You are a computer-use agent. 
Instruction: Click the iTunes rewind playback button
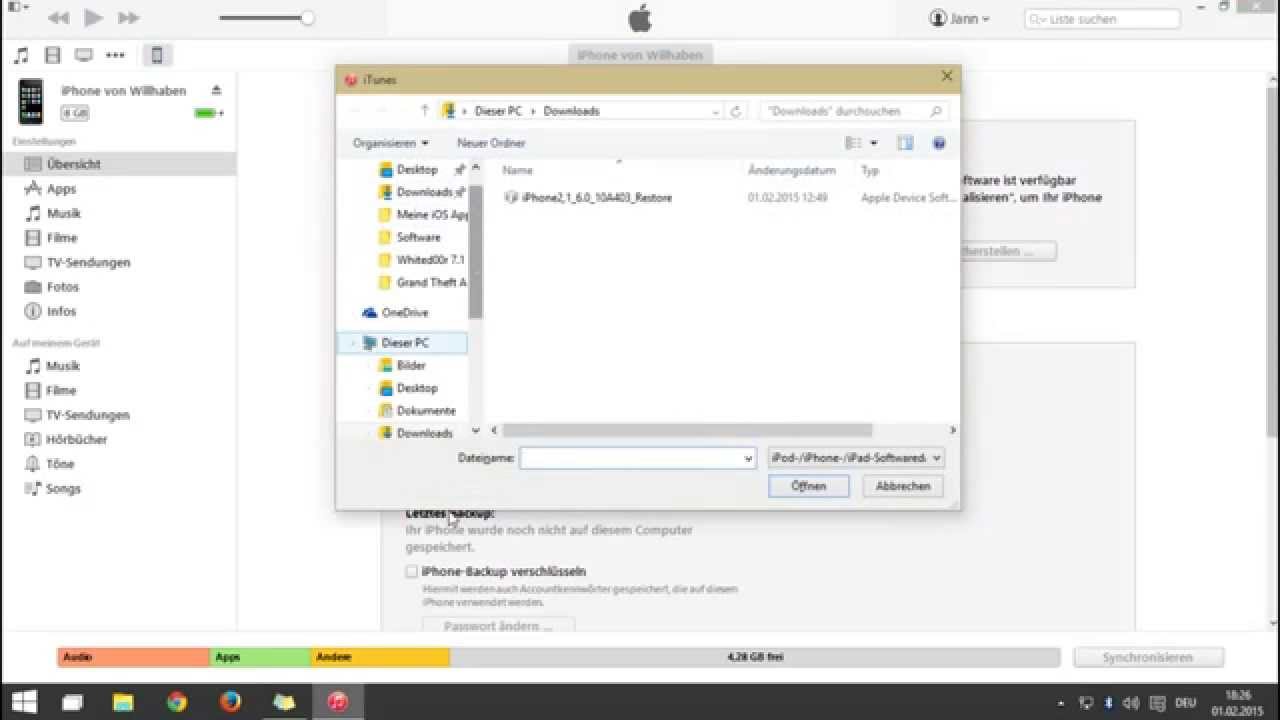pos(59,18)
